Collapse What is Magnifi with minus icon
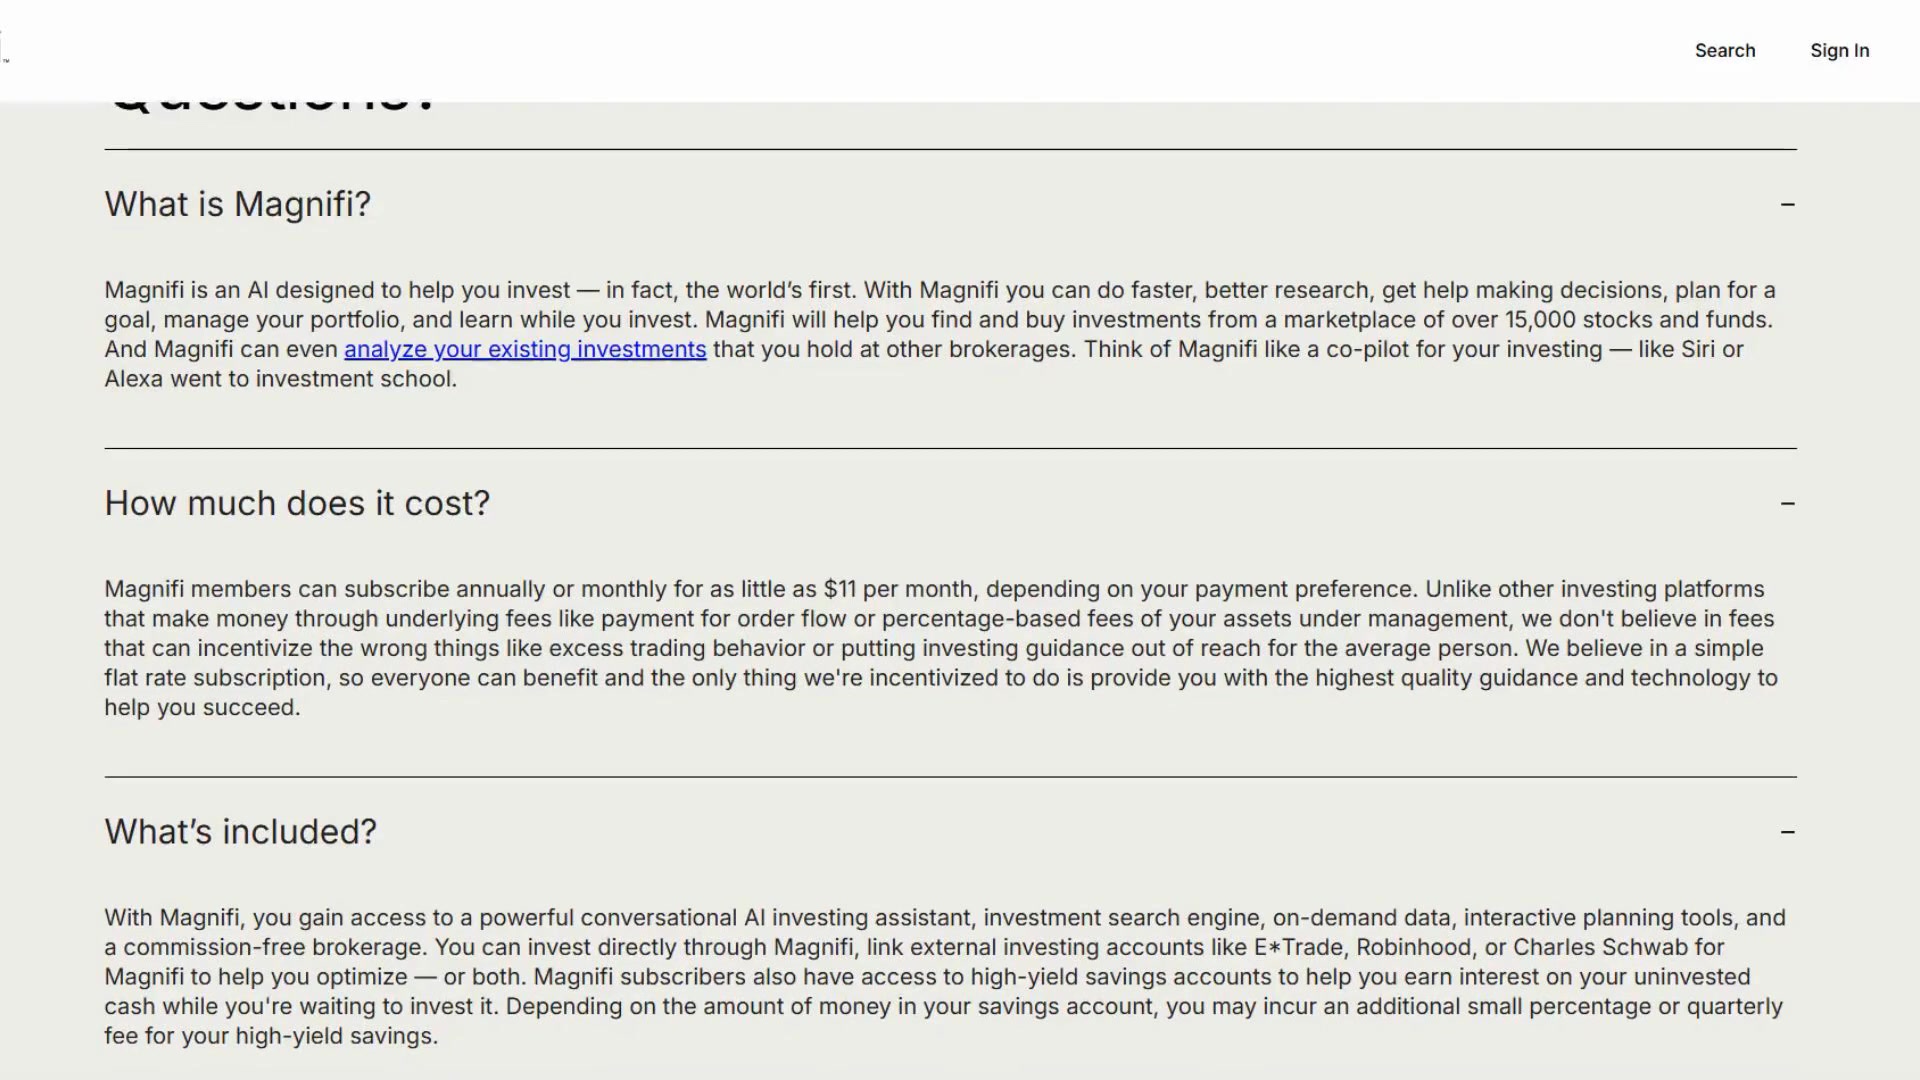The width and height of the screenshot is (1920, 1080). tap(1787, 204)
